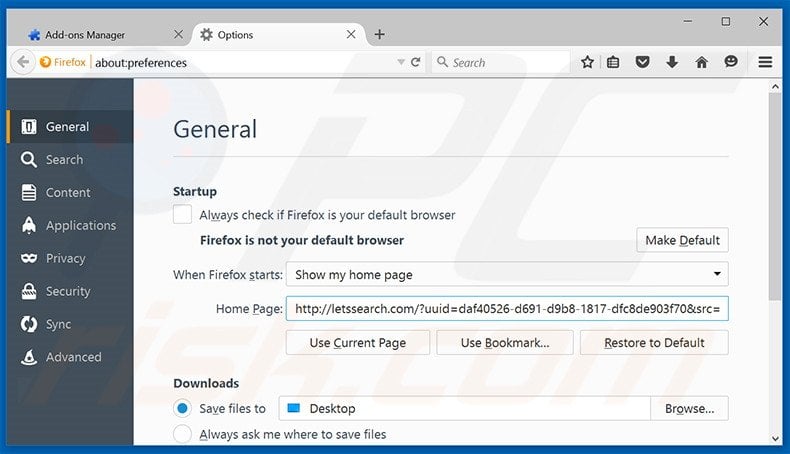Open the Applications preferences section
The height and width of the screenshot is (454, 790).
pyautogui.click(x=70, y=225)
